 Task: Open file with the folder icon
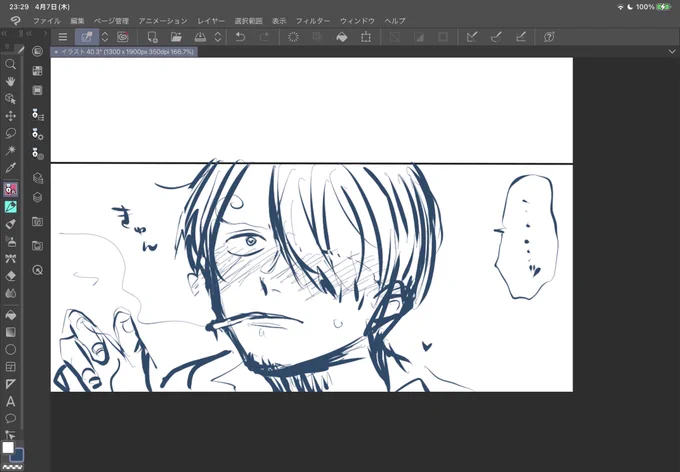pyautogui.click(x=176, y=37)
